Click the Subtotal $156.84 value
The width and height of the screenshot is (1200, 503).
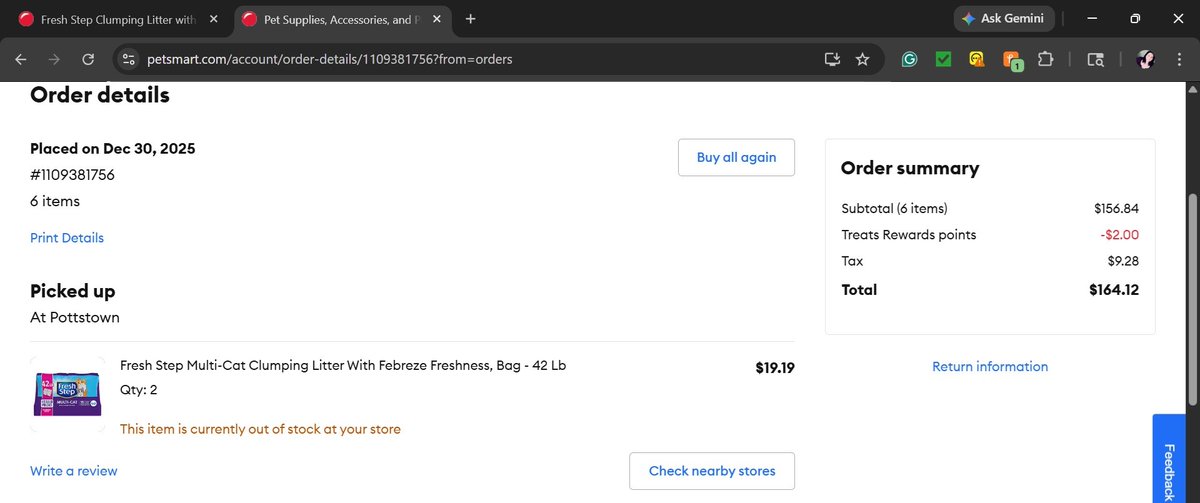(1117, 209)
